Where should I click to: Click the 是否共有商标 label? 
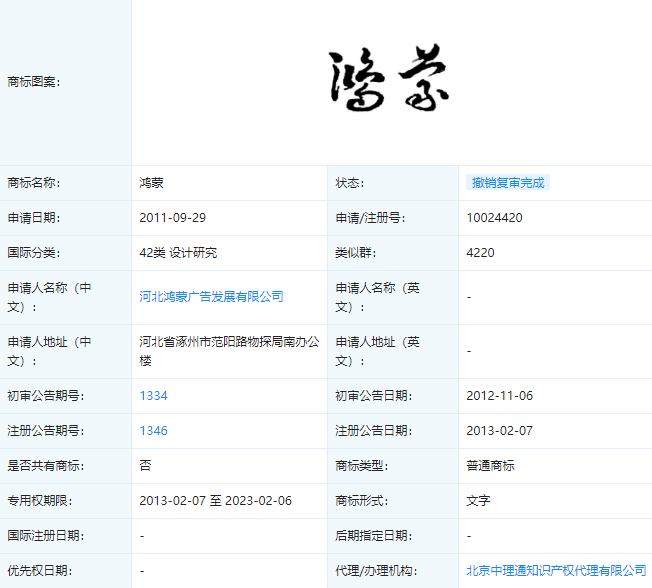(46, 465)
